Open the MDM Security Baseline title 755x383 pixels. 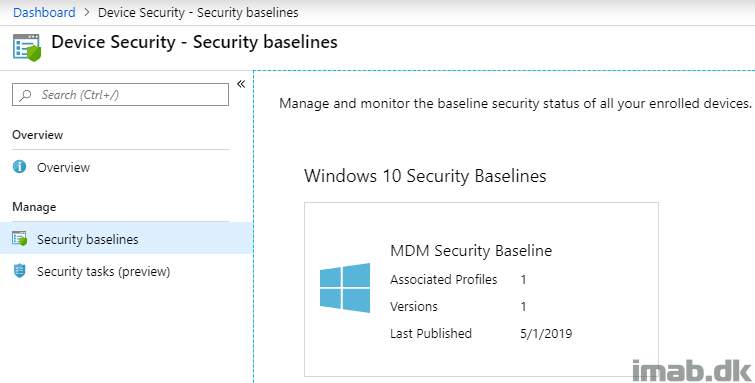(471, 251)
